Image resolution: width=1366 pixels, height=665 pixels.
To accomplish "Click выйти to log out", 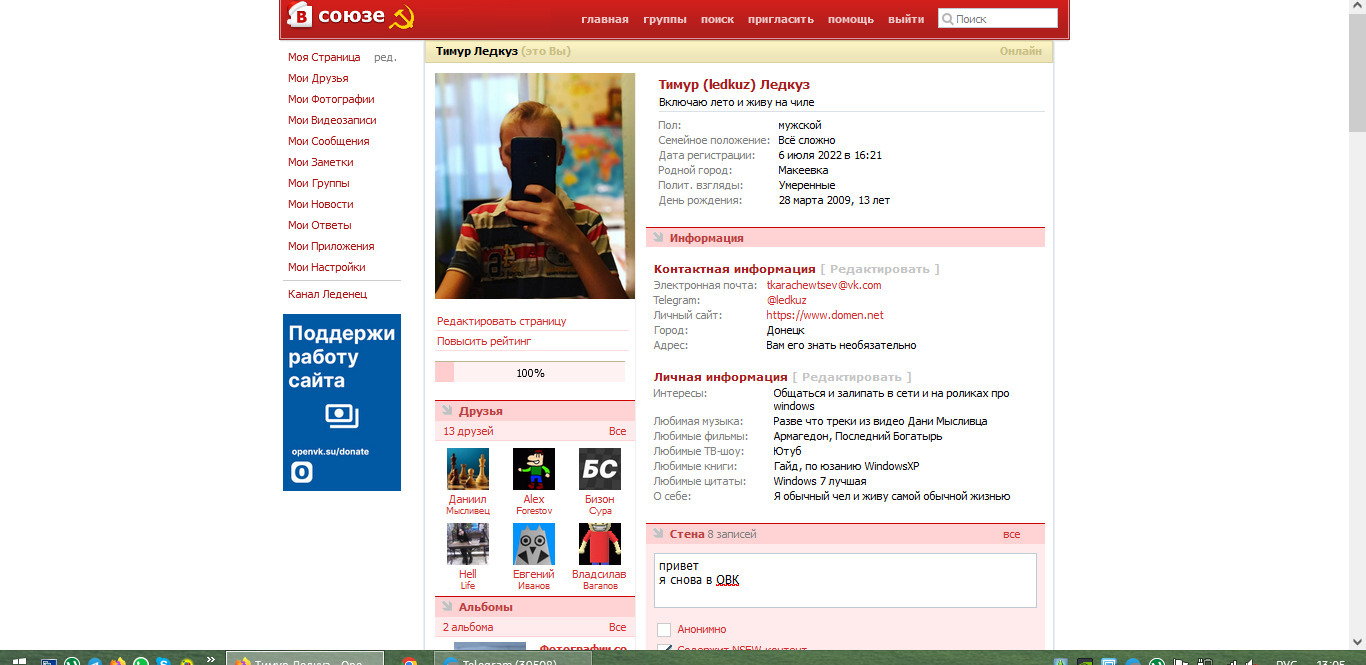I will pos(906,19).
